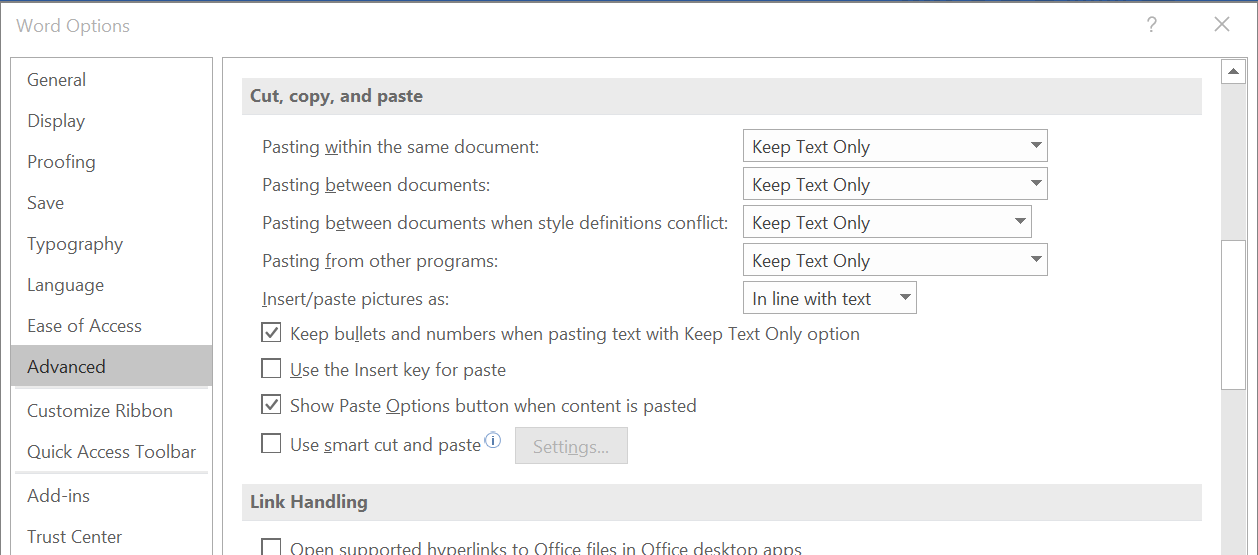Click the Help question mark icon
The height and width of the screenshot is (555, 1258).
click(x=1152, y=25)
